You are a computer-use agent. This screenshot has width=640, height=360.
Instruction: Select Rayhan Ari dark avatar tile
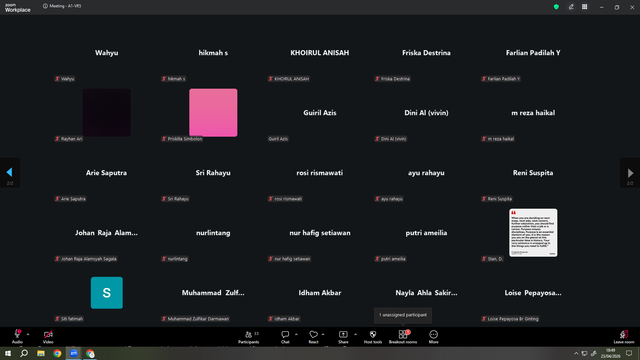pyautogui.click(x=107, y=113)
